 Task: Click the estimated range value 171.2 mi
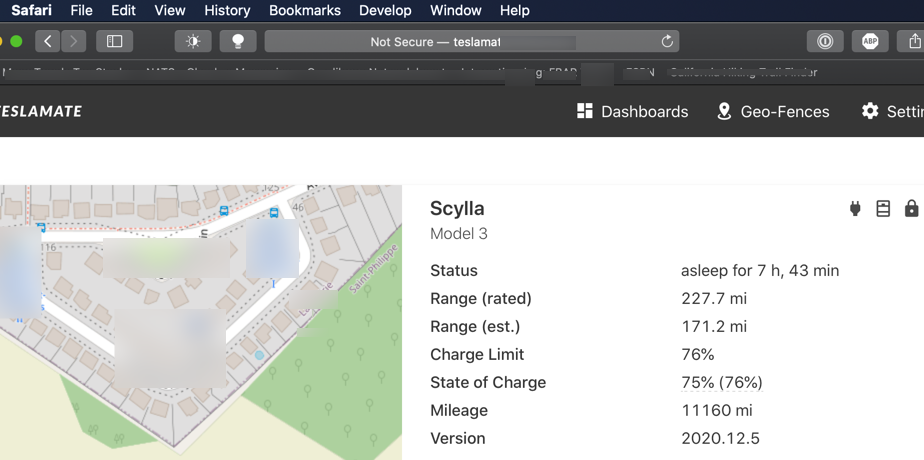click(714, 326)
